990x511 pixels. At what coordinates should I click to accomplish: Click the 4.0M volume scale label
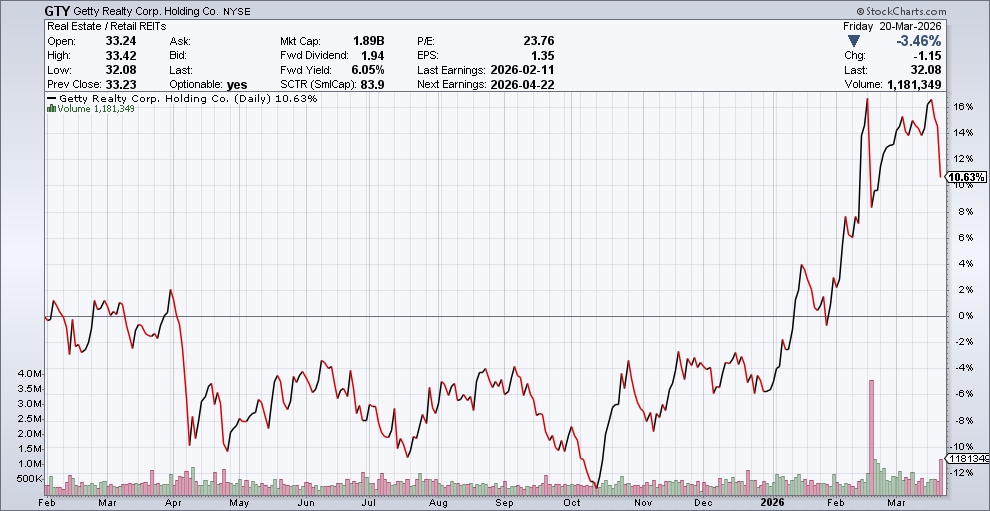(30, 373)
